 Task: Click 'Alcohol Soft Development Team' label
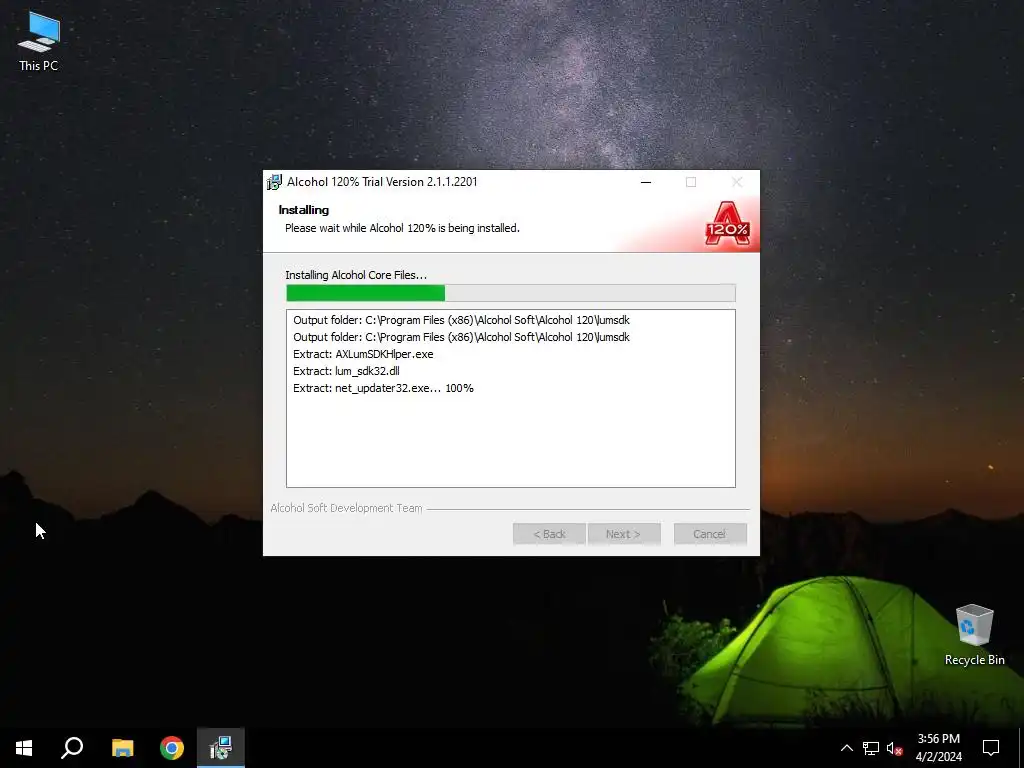(346, 508)
